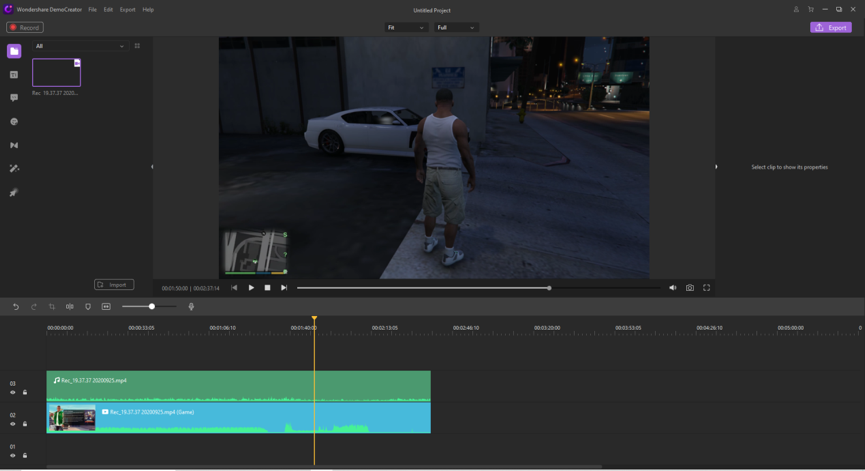Screen dimensions: 865x471
Task: Open the Export menu
Action: click(x=127, y=10)
